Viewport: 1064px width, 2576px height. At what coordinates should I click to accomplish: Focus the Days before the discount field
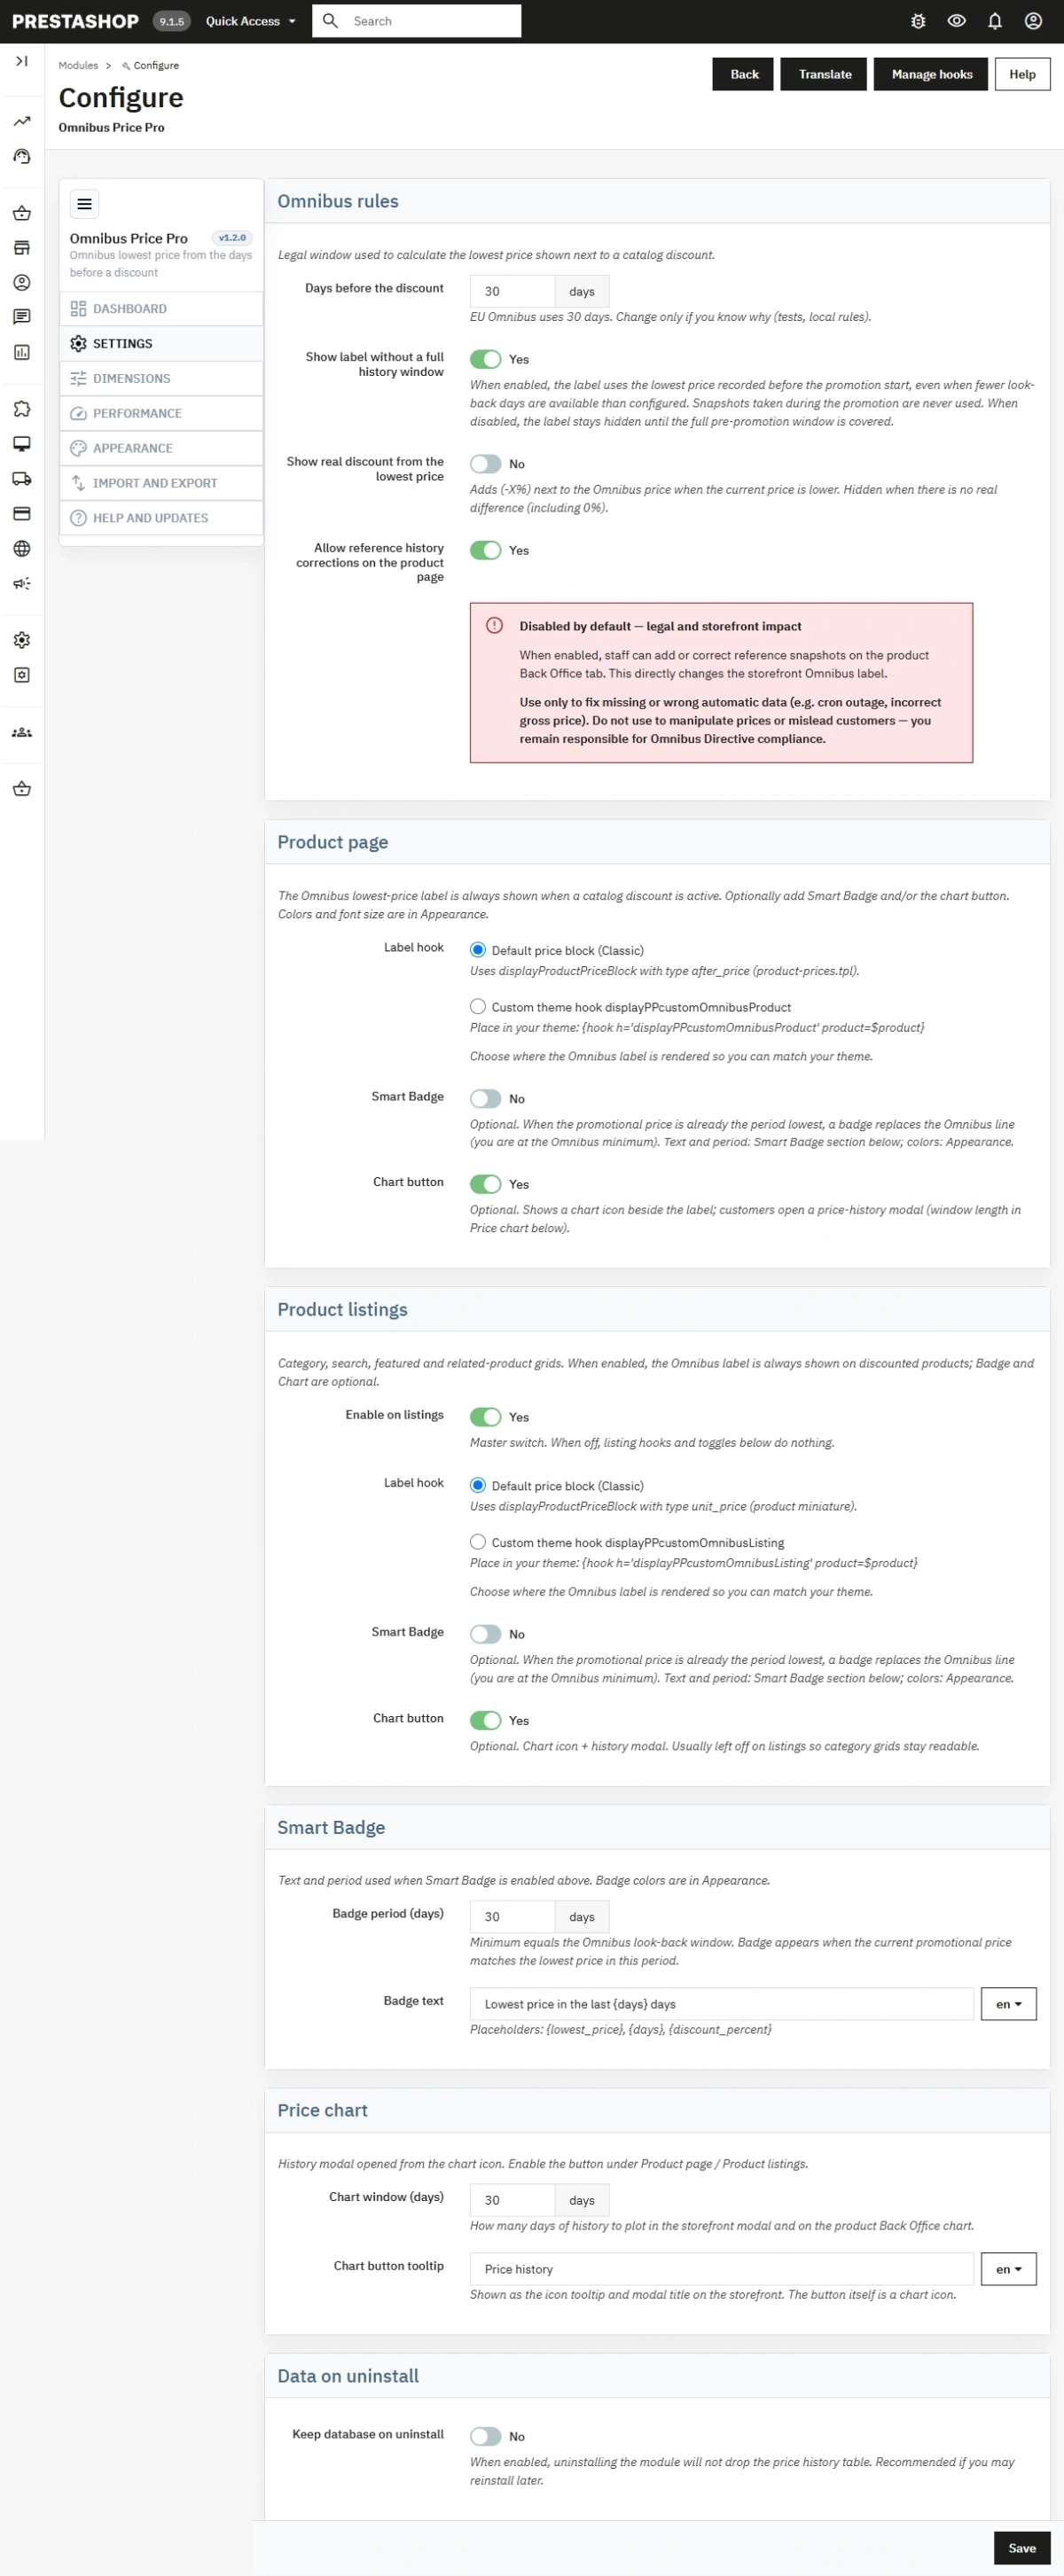point(512,291)
